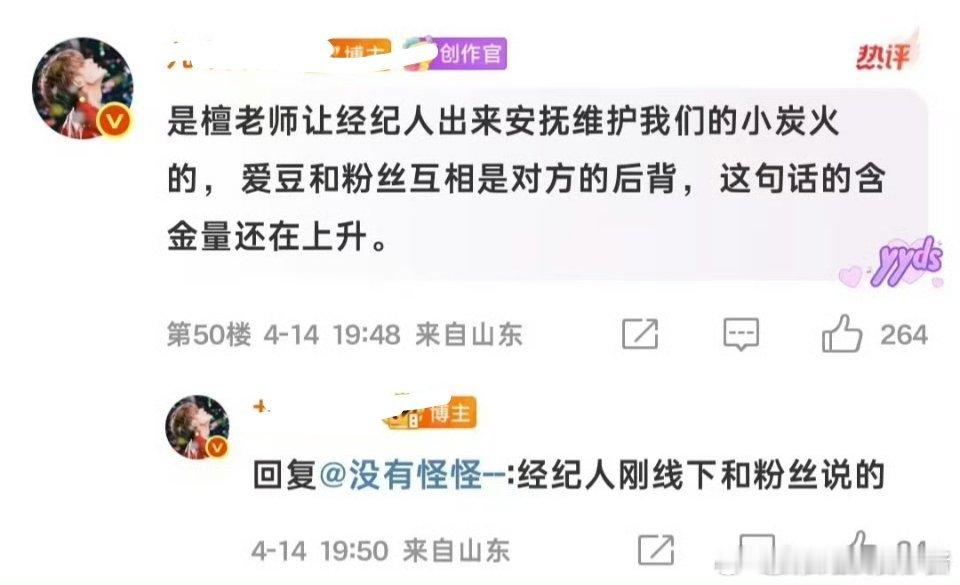This screenshot has height=585, width=960.
Task: Click the V badge on small reply avatar
Action: pos(217,448)
